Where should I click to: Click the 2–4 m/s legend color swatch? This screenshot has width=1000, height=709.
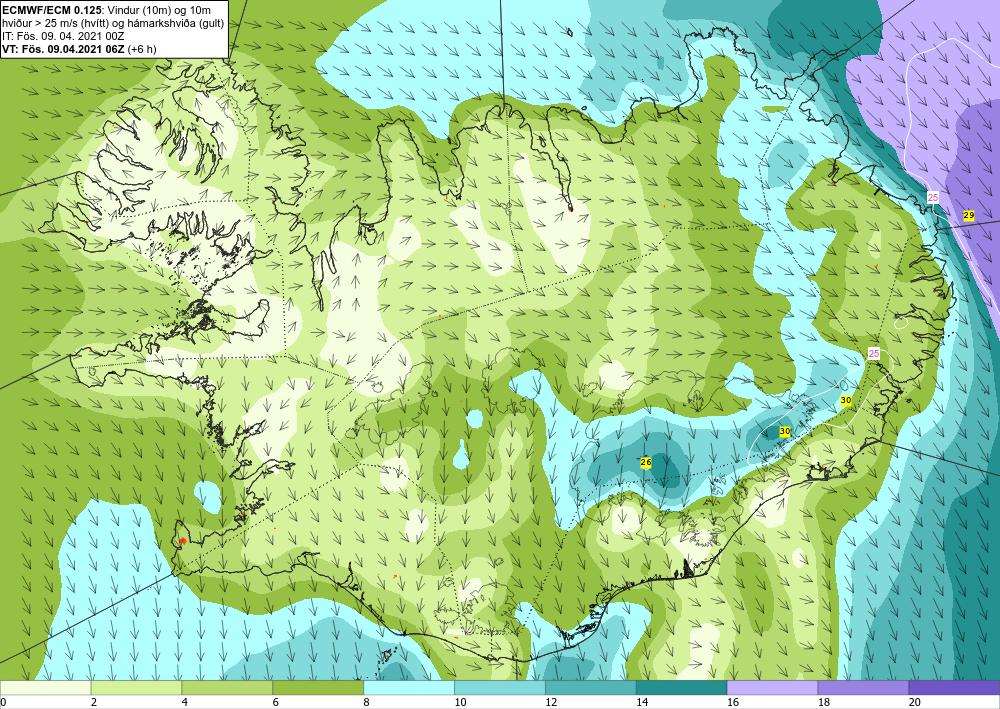[136, 688]
